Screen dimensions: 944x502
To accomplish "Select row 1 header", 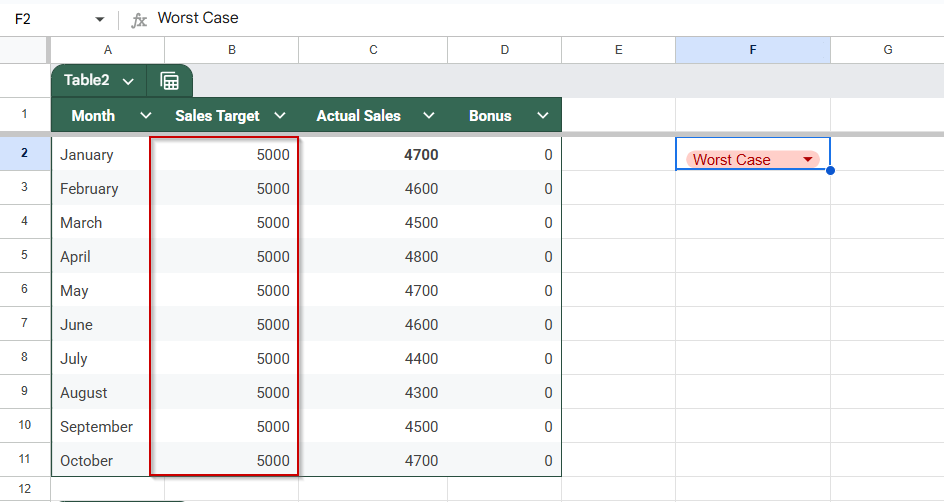I will coord(25,114).
